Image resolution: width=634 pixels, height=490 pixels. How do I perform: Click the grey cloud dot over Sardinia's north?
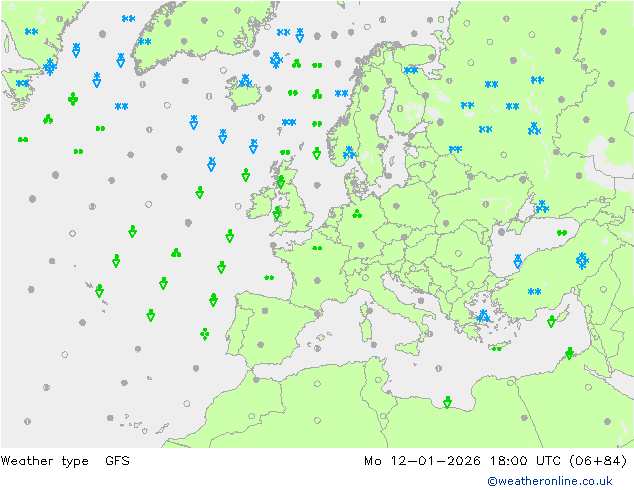(370, 311)
